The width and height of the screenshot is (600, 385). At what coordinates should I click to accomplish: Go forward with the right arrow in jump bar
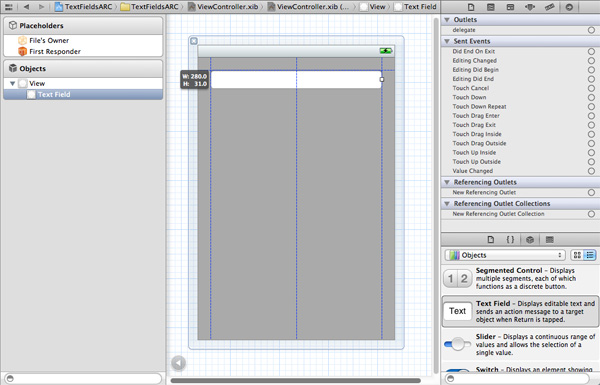click(41, 7)
